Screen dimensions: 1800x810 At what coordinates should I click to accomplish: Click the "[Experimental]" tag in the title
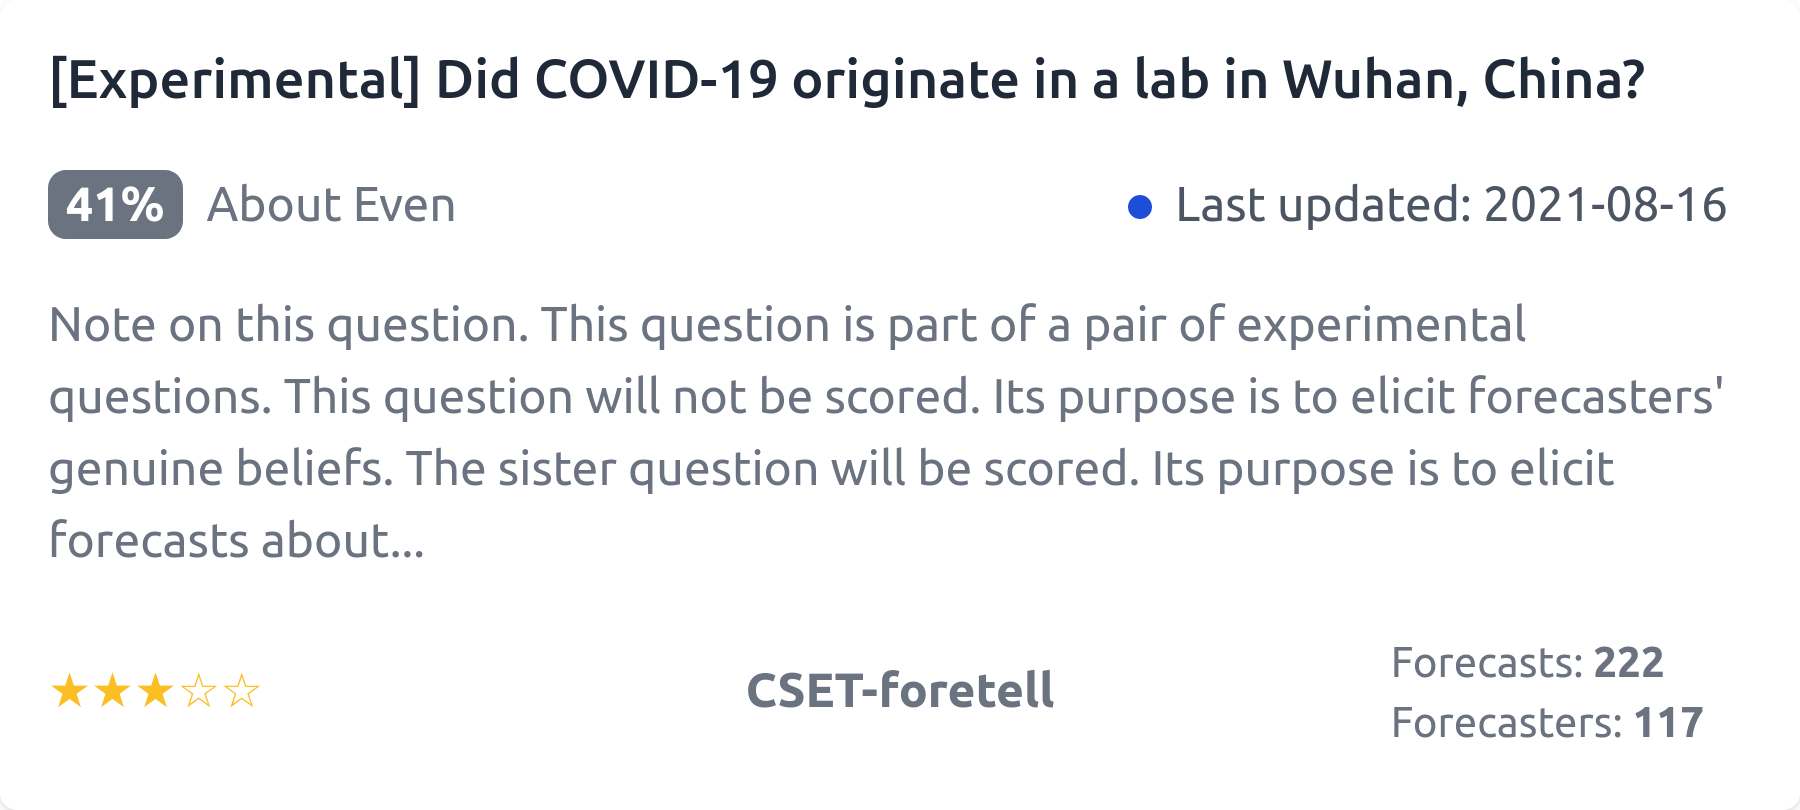point(235,80)
